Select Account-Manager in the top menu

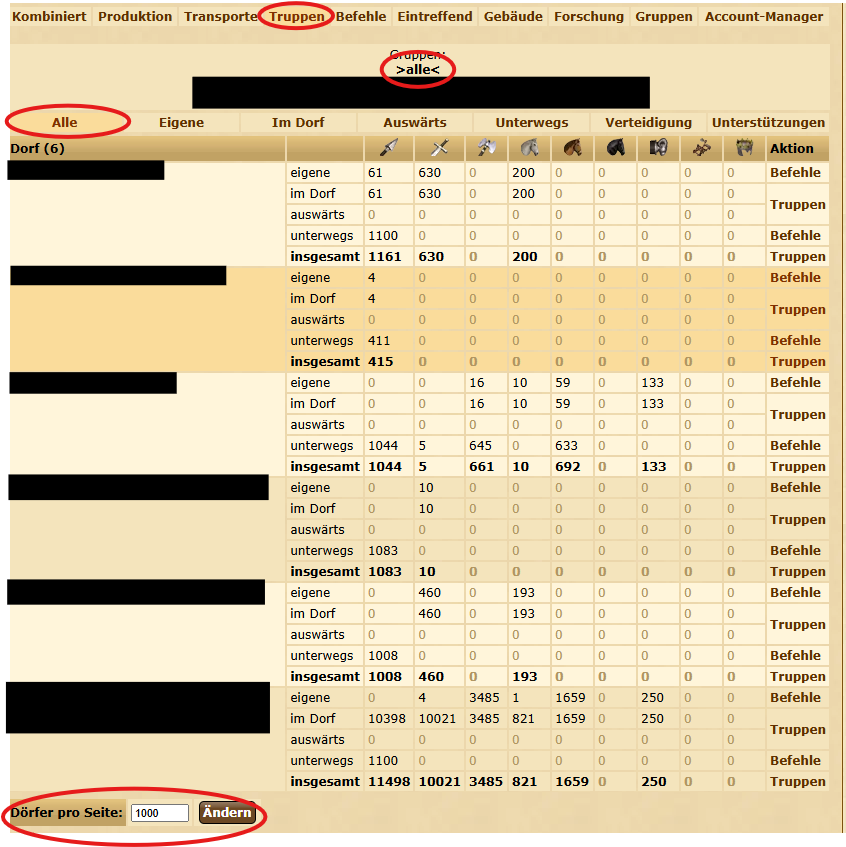(x=763, y=16)
